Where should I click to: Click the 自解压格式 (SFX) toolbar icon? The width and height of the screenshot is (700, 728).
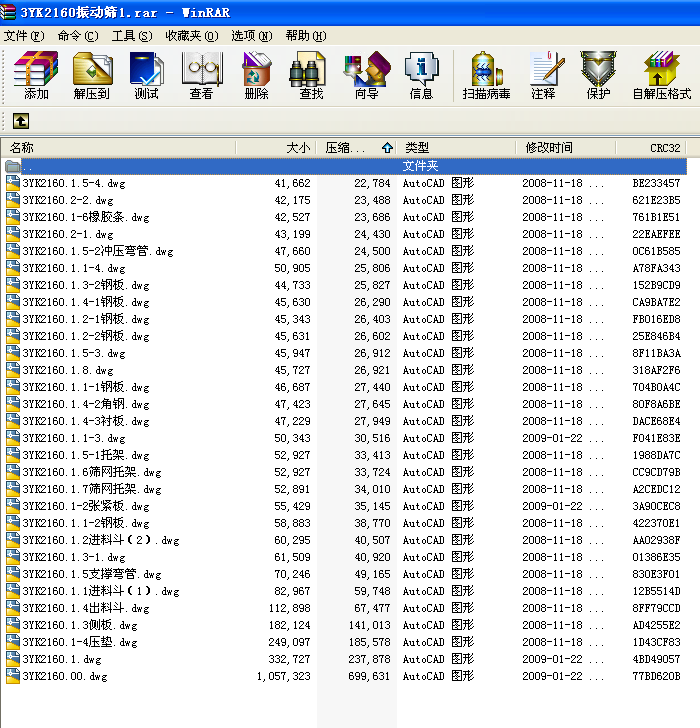point(662,76)
